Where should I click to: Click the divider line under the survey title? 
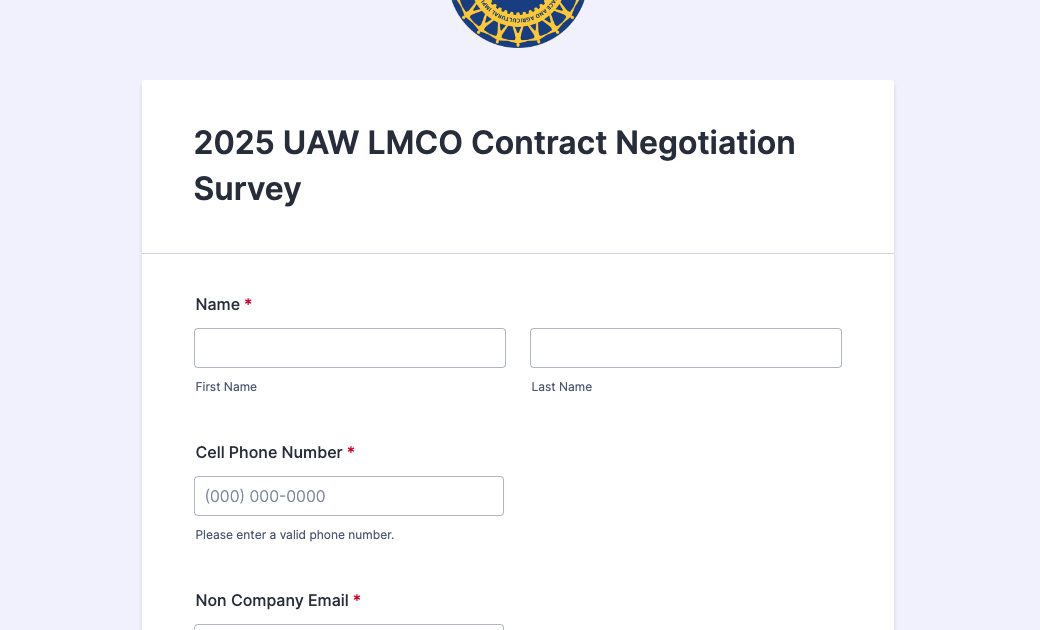tap(518, 253)
